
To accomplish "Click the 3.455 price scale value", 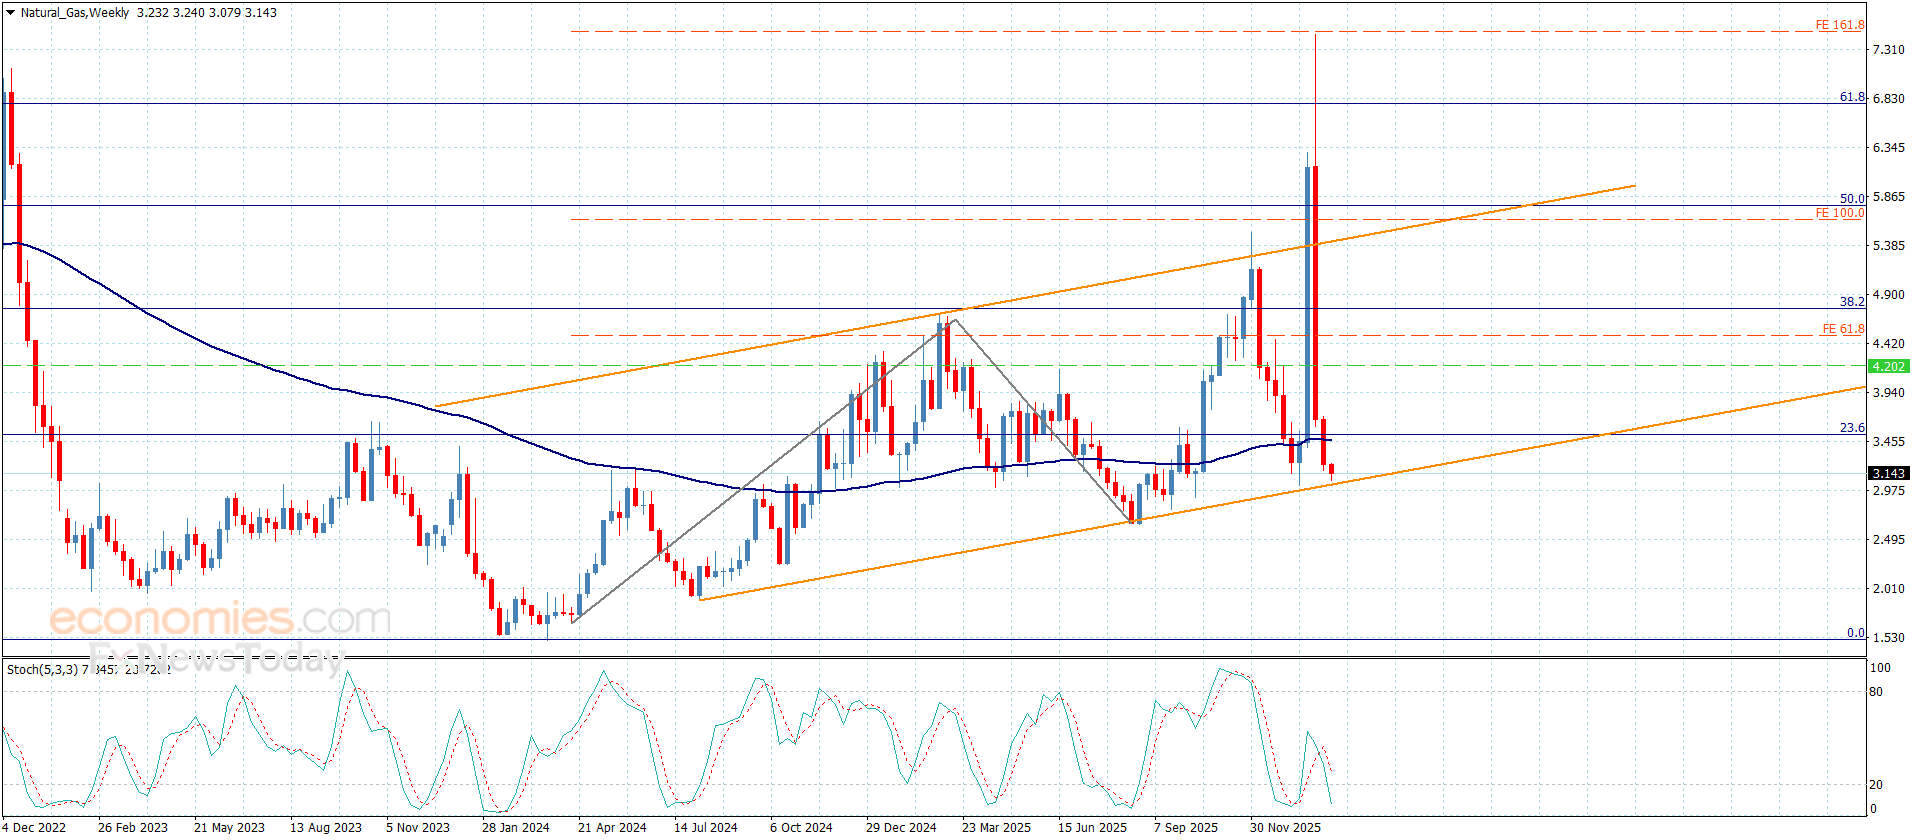I will [1889, 442].
